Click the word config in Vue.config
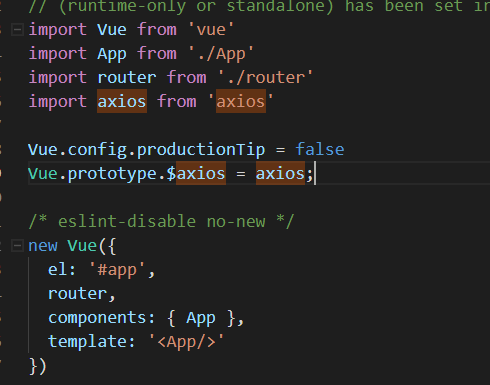Image resolution: width=490 pixels, height=385 pixels. click(x=97, y=150)
